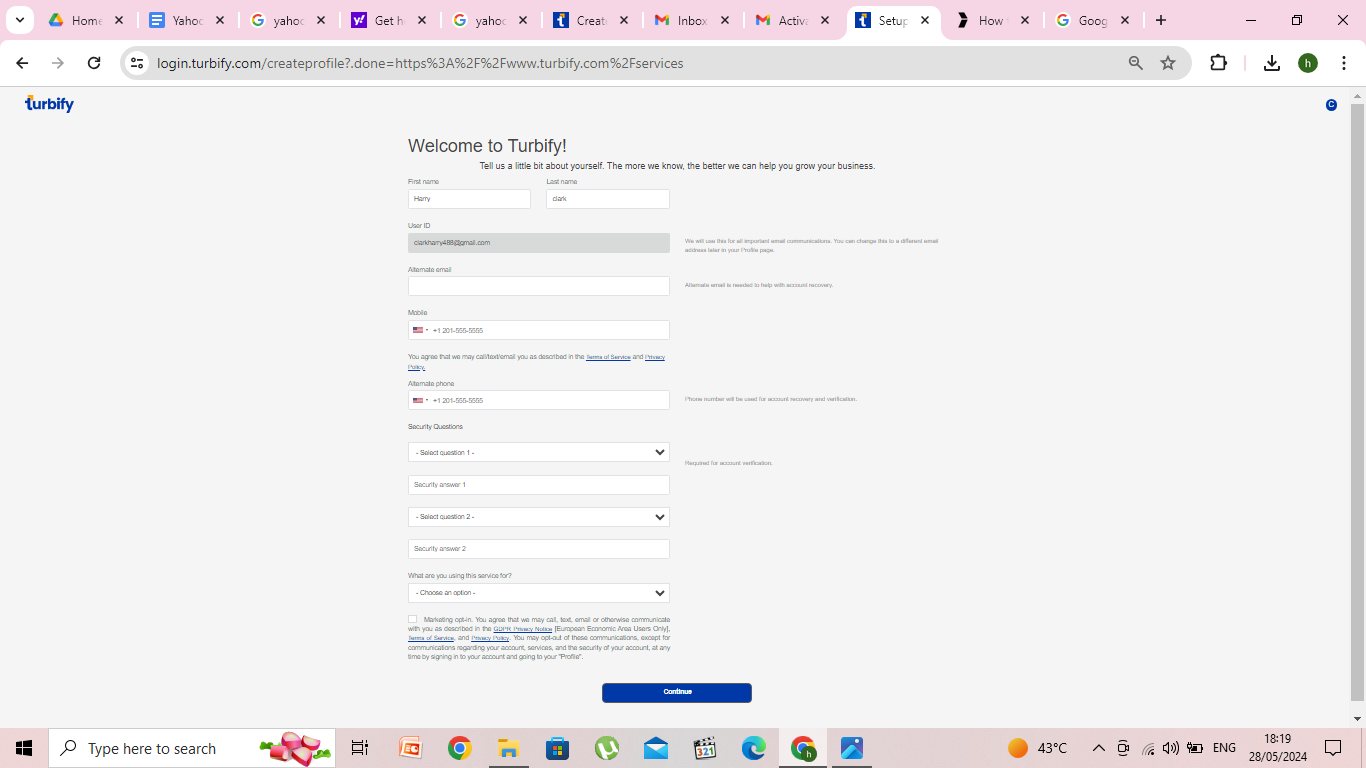View site information icon in address bar

pyautogui.click(x=138, y=63)
